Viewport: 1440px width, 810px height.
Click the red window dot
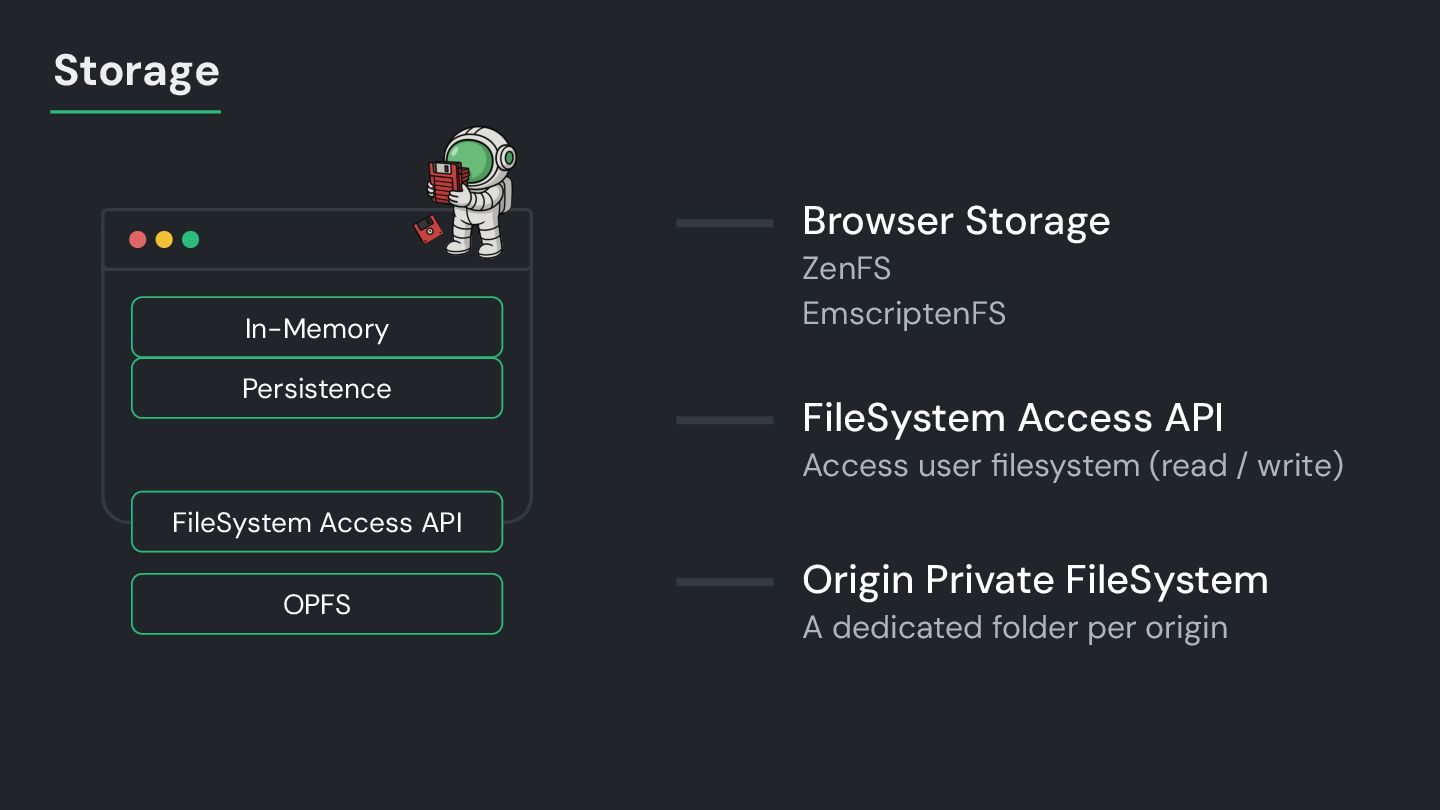[138, 240]
